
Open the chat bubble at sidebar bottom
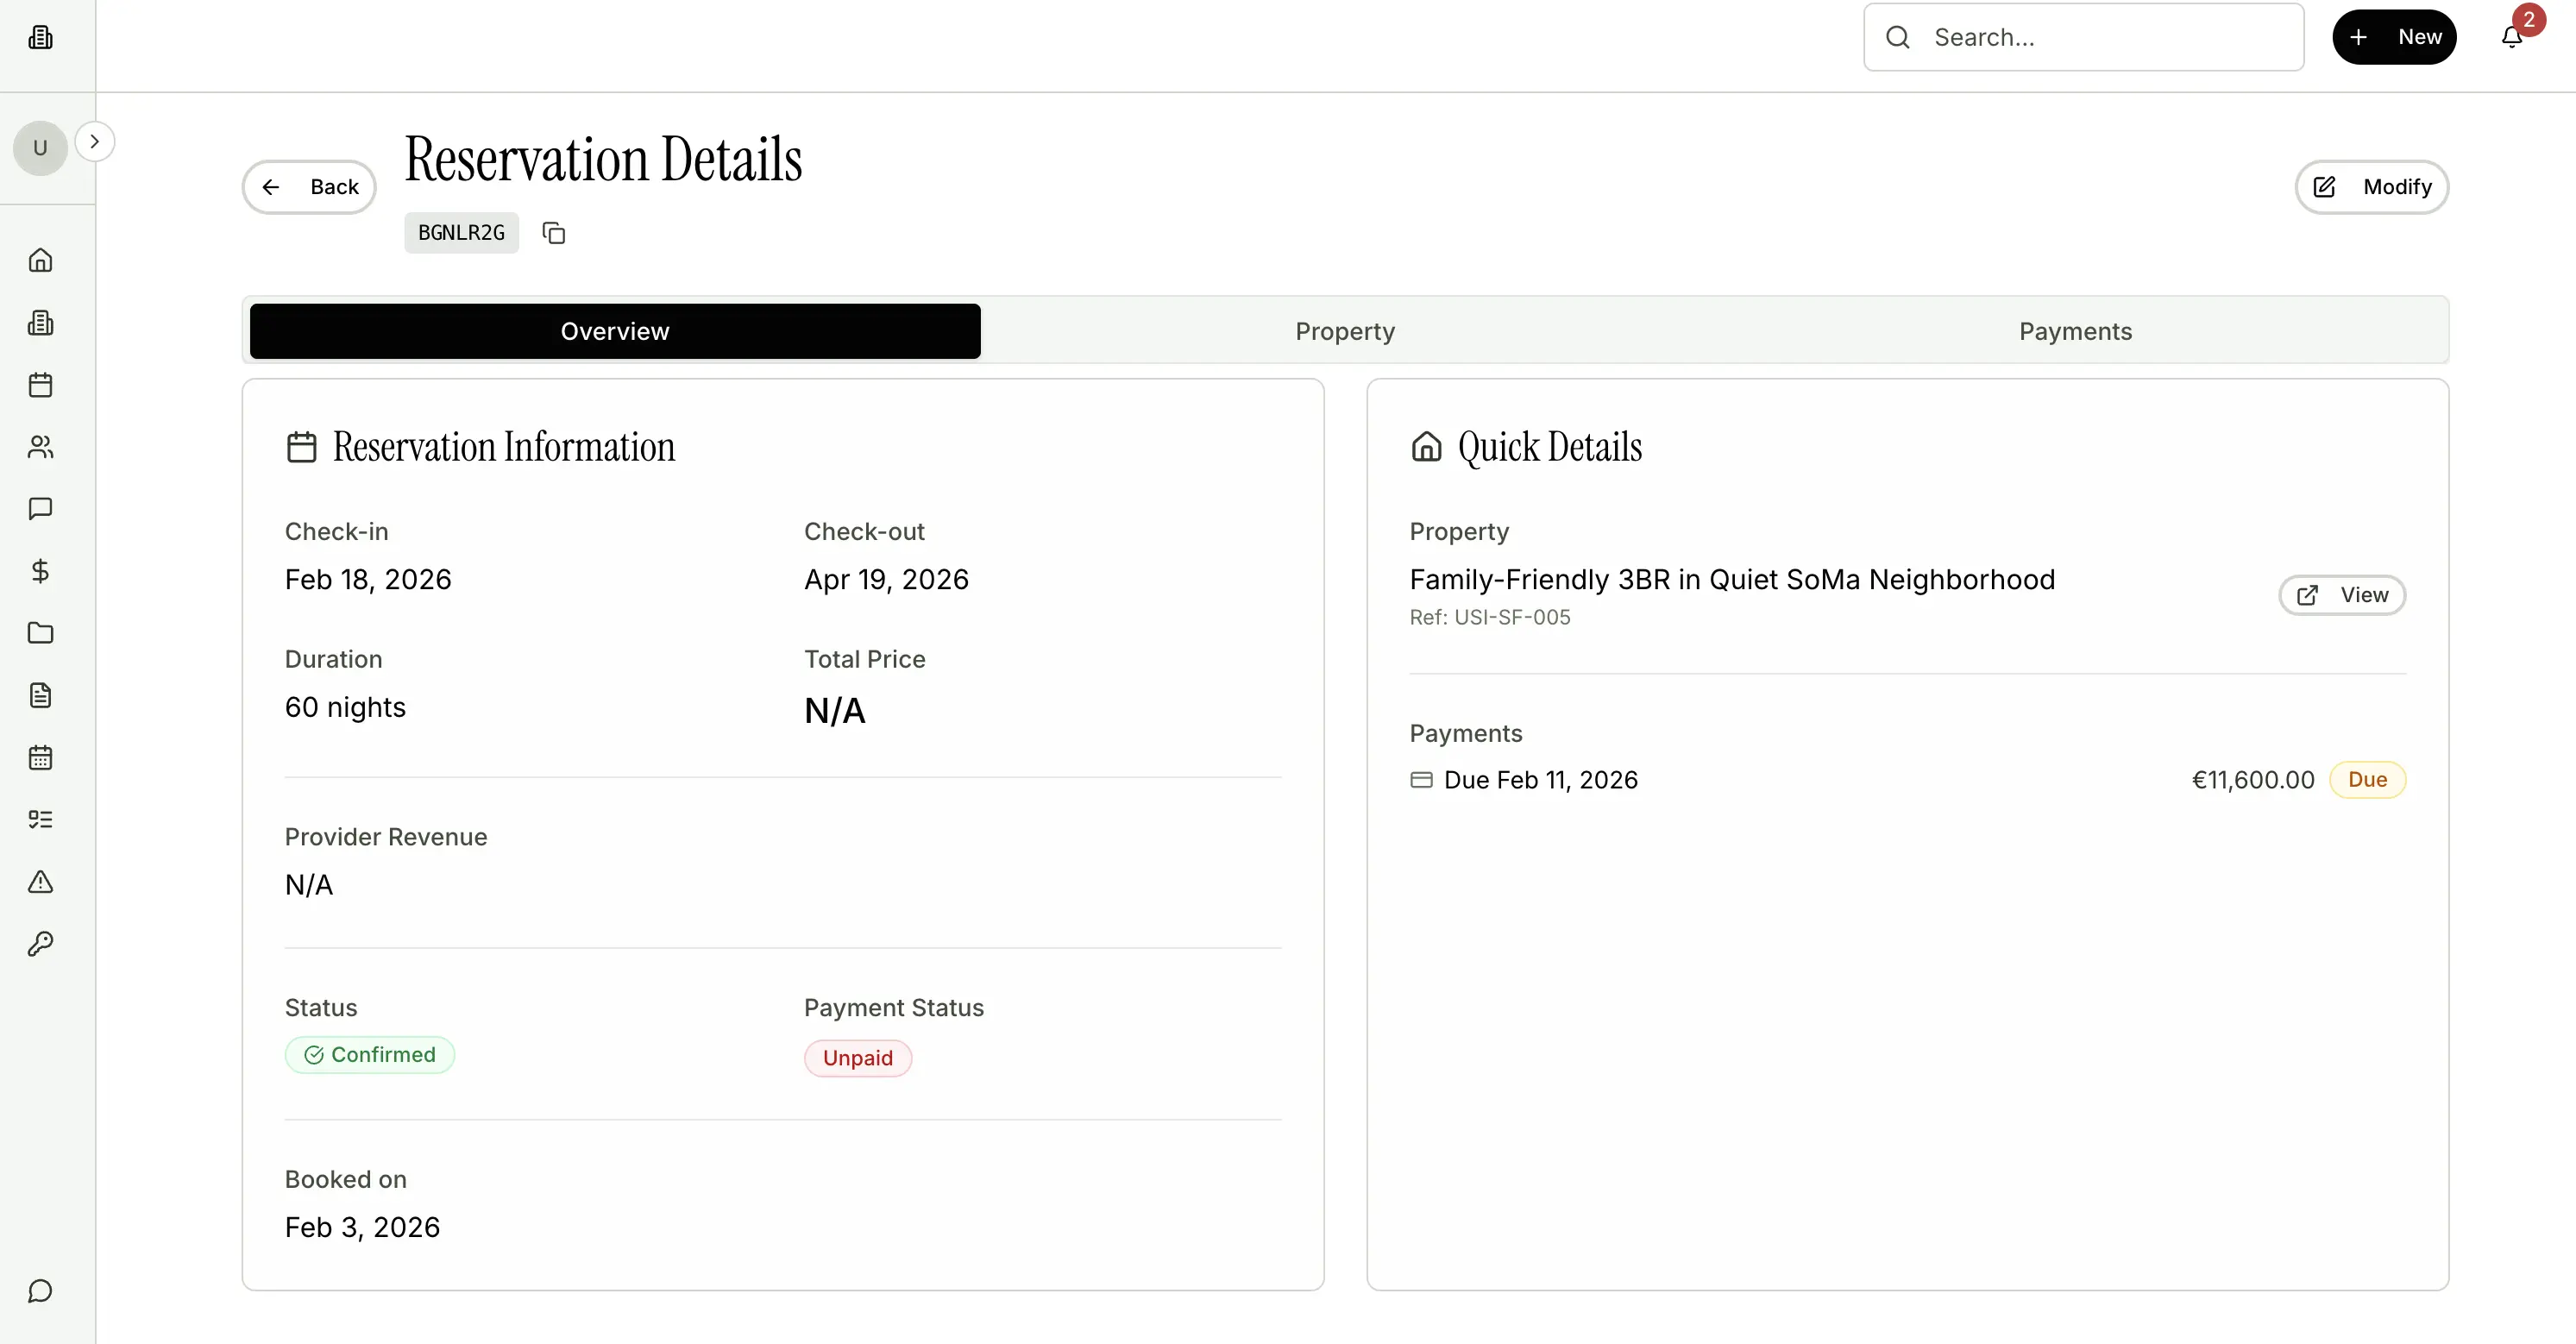(40, 1291)
